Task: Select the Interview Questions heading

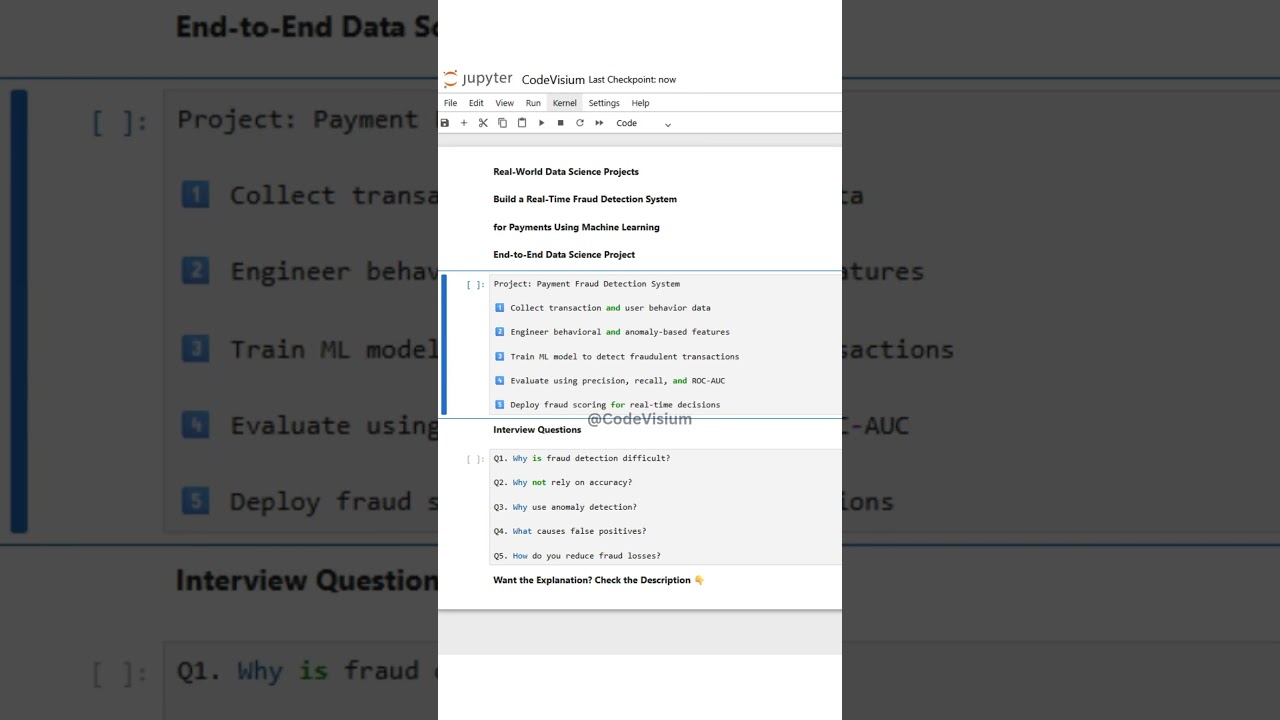Action: coord(537,430)
